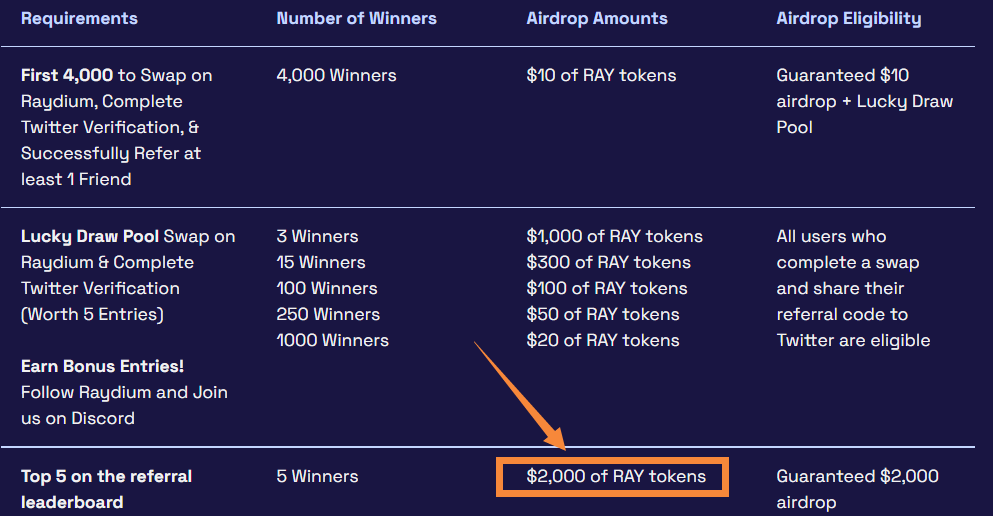Click the 250 Winners entry
Viewport: 993px width, 516px height.
pyautogui.click(x=328, y=315)
